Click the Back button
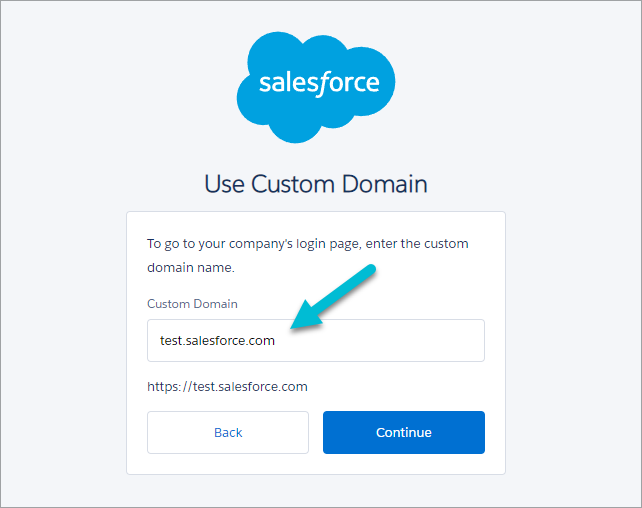The image size is (642, 508). (x=228, y=432)
